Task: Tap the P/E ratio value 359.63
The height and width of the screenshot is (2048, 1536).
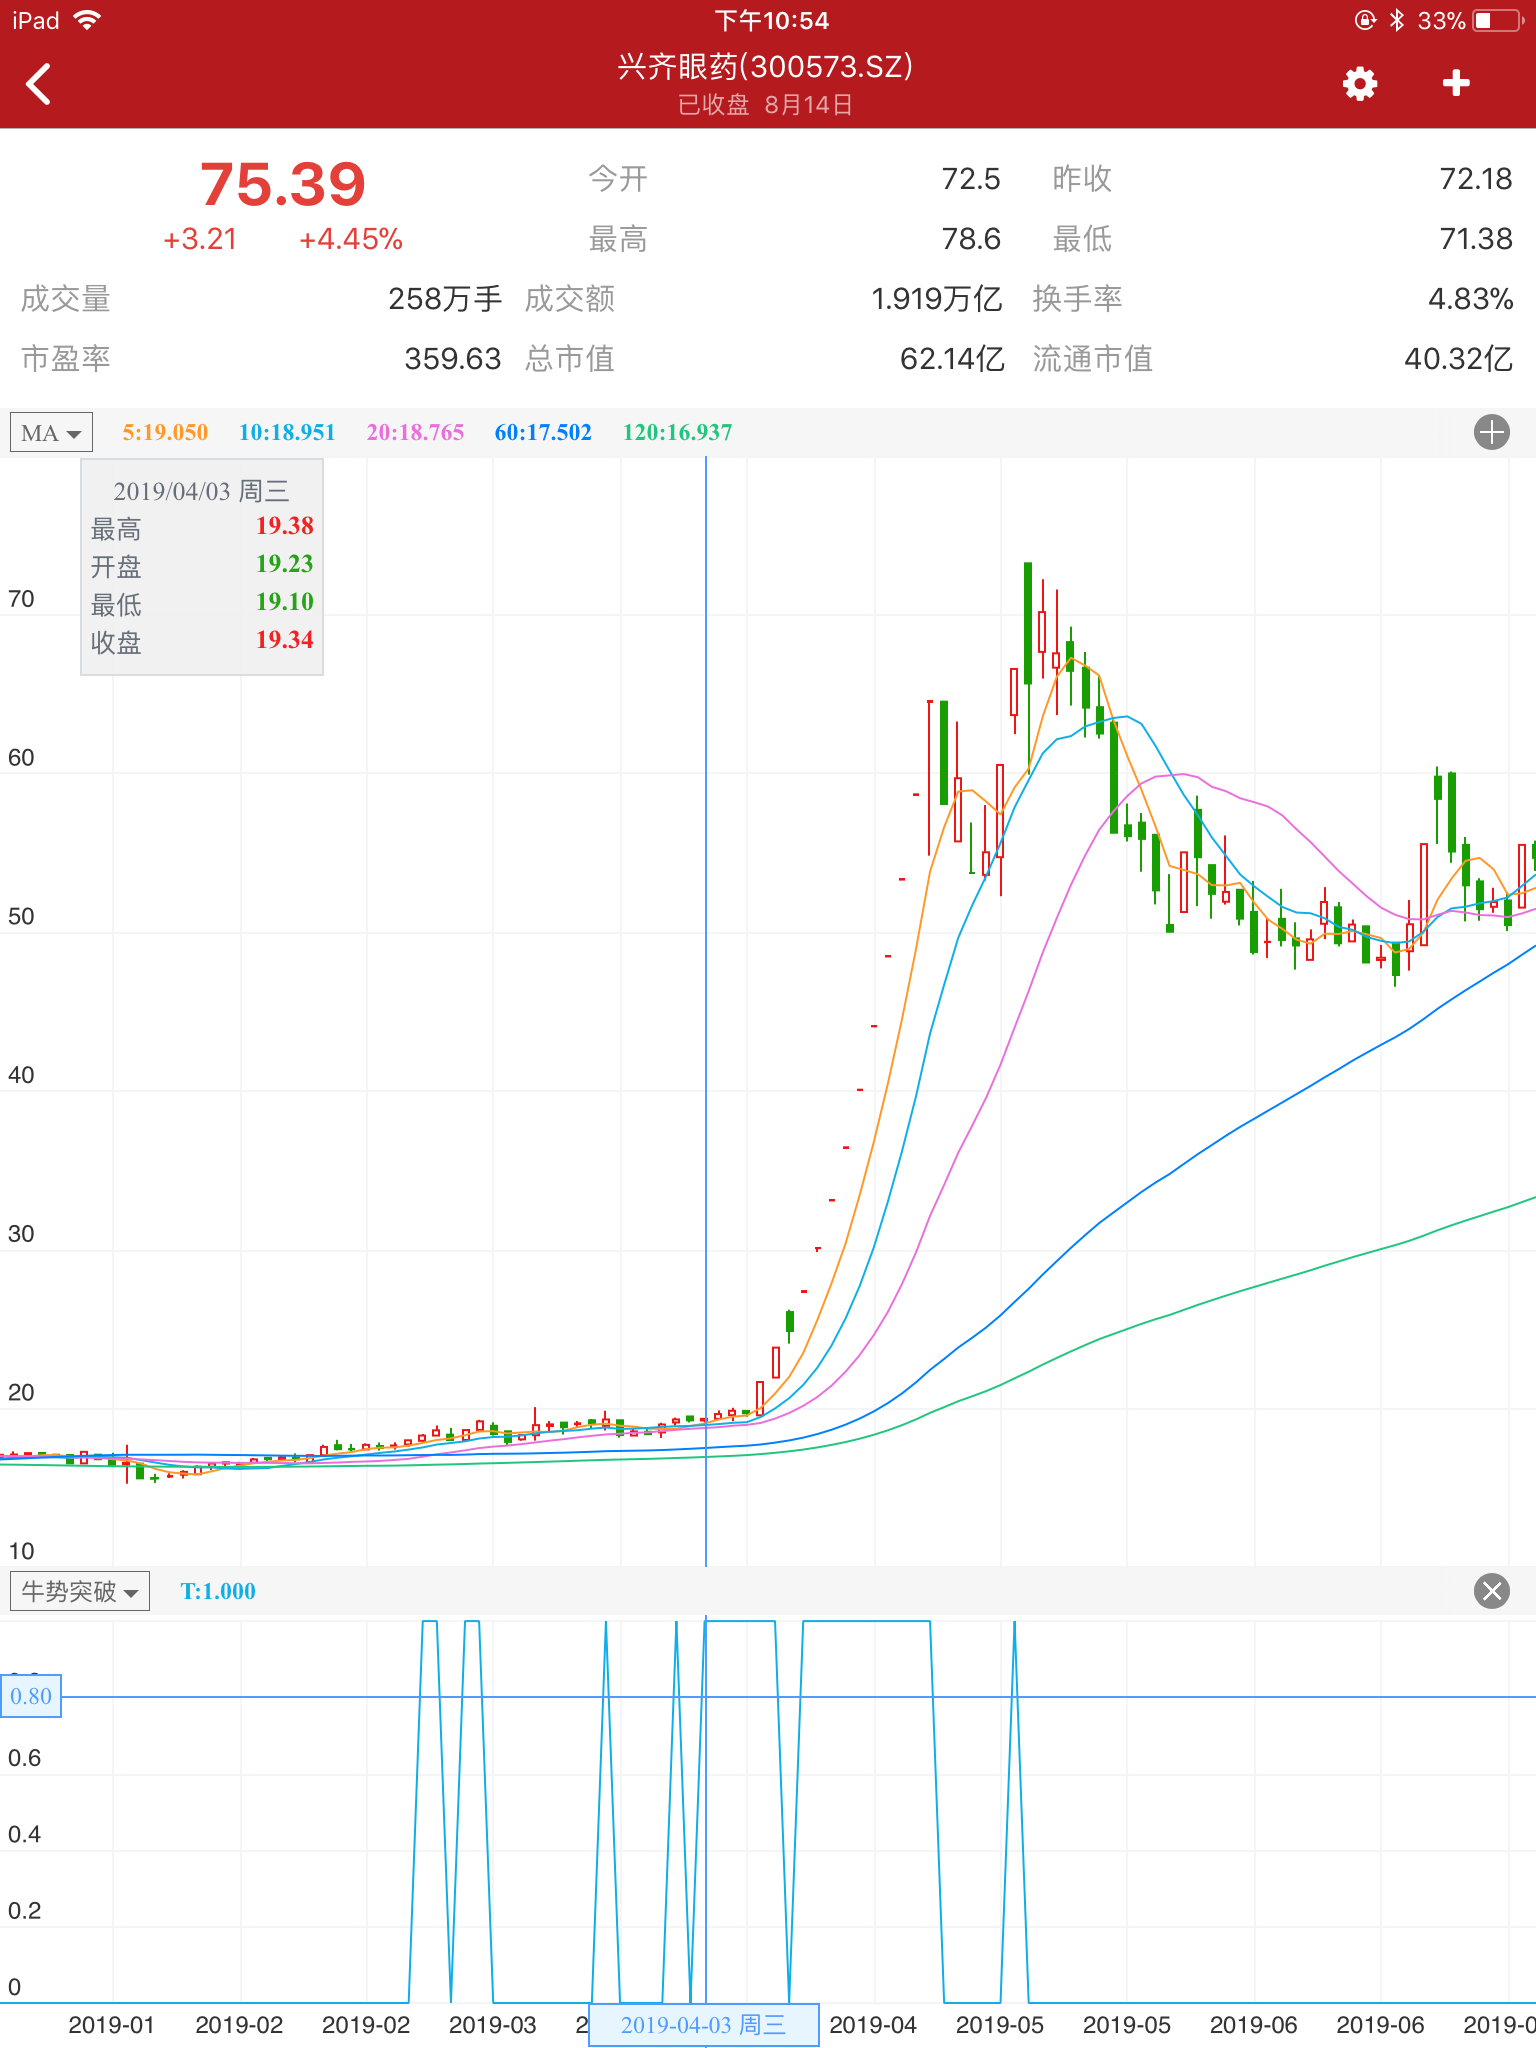Action: pyautogui.click(x=452, y=359)
